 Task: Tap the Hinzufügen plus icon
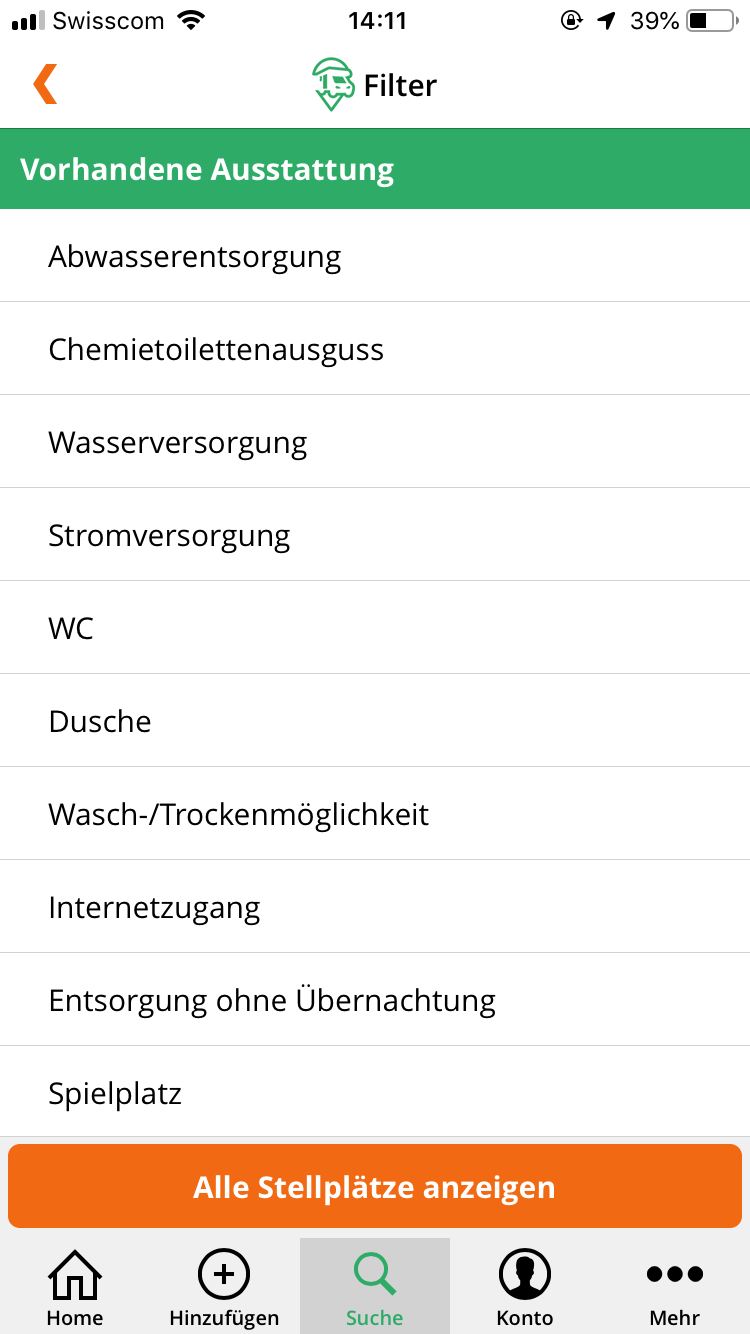224,1274
